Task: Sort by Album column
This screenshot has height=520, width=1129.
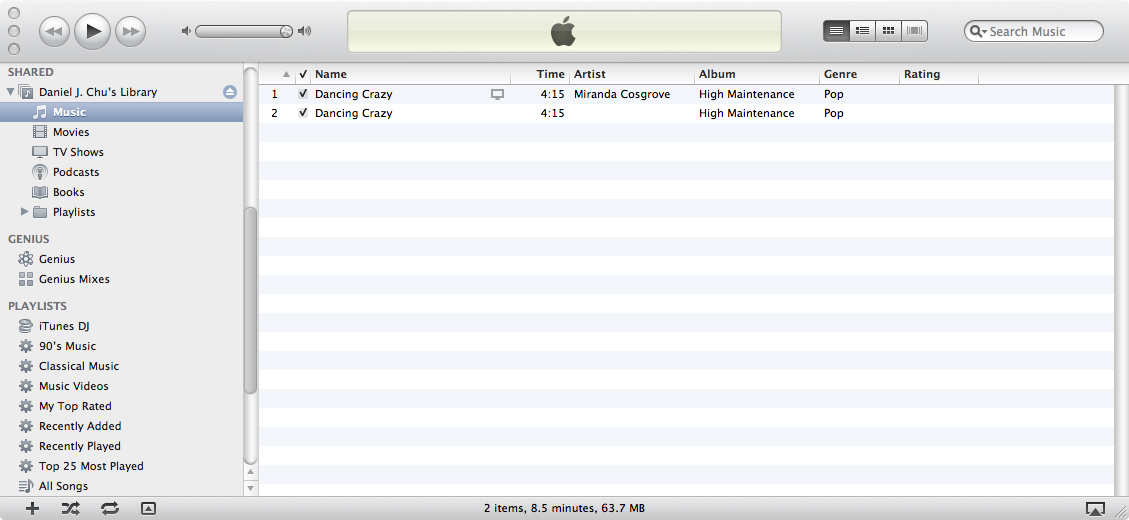Action: tap(757, 74)
